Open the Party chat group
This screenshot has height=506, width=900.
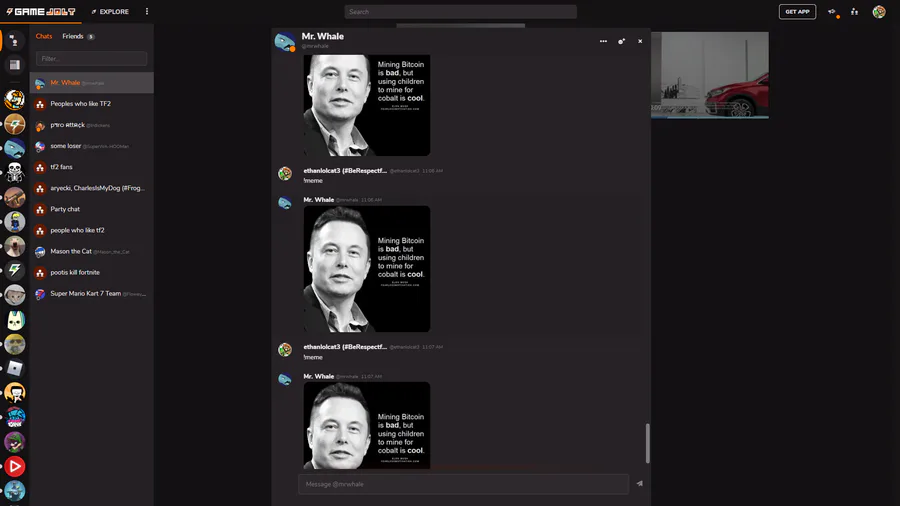pos(92,209)
